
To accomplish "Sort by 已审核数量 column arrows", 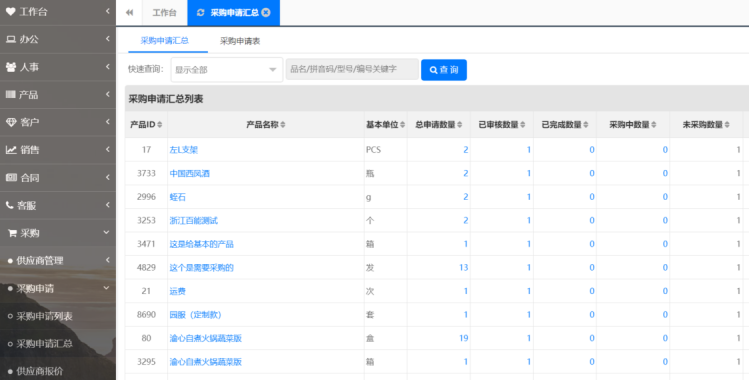I will 523,125.
